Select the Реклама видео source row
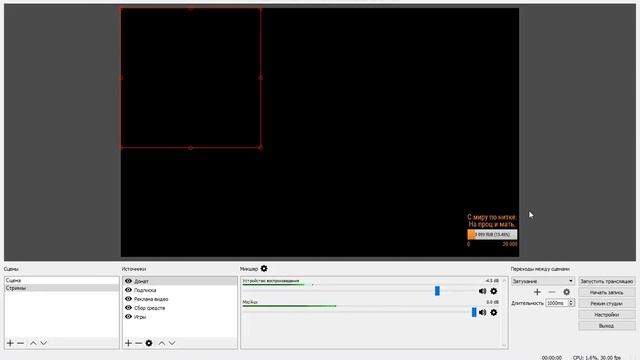Image resolution: width=640 pixels, height=360 pixels. click(x=180, y=299)
